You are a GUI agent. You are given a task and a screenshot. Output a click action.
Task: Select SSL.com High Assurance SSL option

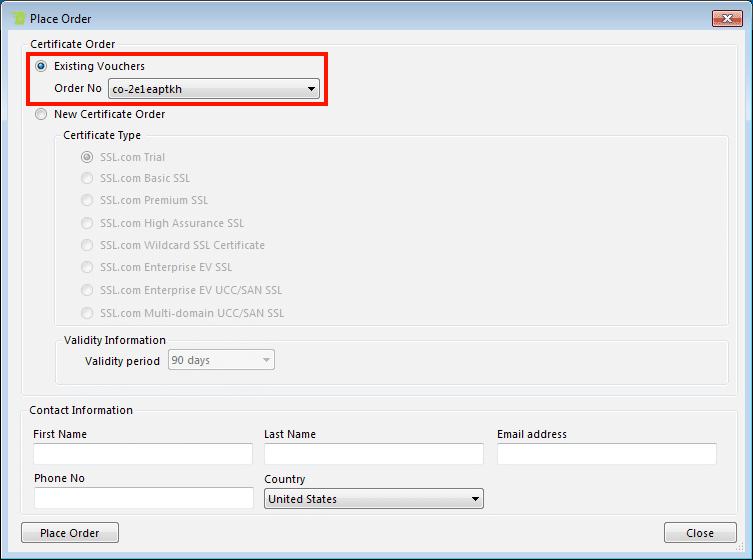click(x=88, y=223)
